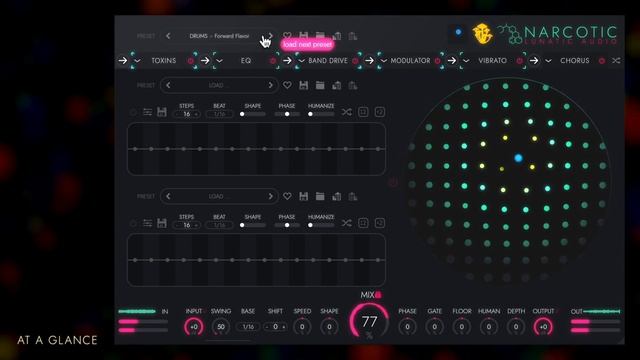640x360 pixels.
Task: Open the top preset browser folder
Action: (x=320, y=36)
